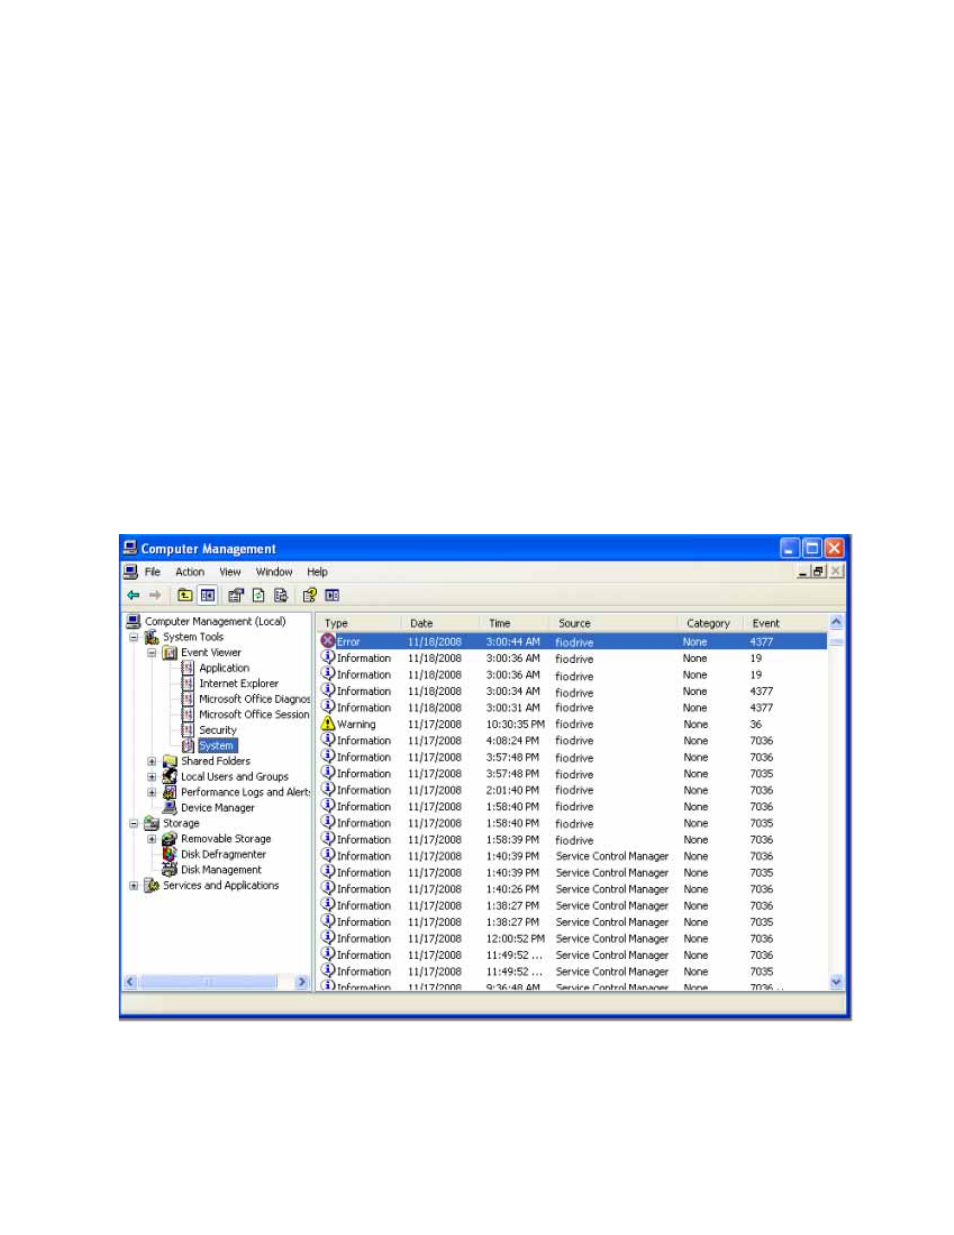Click the event list scroll down arrow
Viewport: 954px width, 1235px height.
pyautogui.click(x=836, y=982)
